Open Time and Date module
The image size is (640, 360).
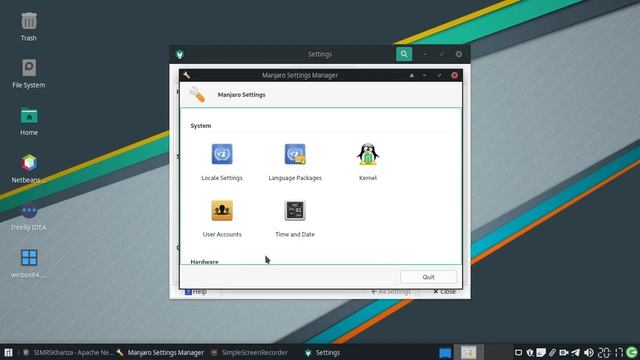(x=295, y=218)
